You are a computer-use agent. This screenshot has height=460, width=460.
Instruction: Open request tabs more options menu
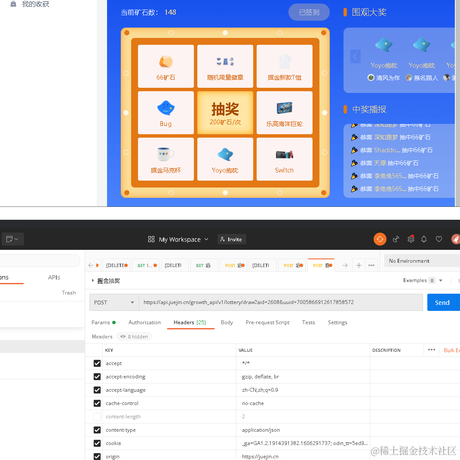point(371,265)
